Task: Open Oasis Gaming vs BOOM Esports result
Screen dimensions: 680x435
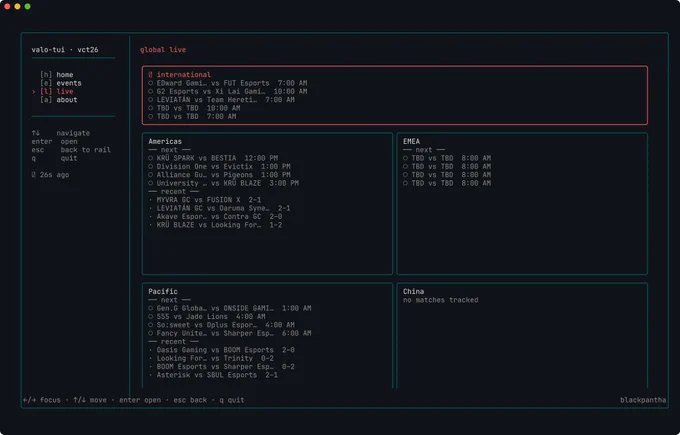Action: pyautogui.click(x=221, y=350)
